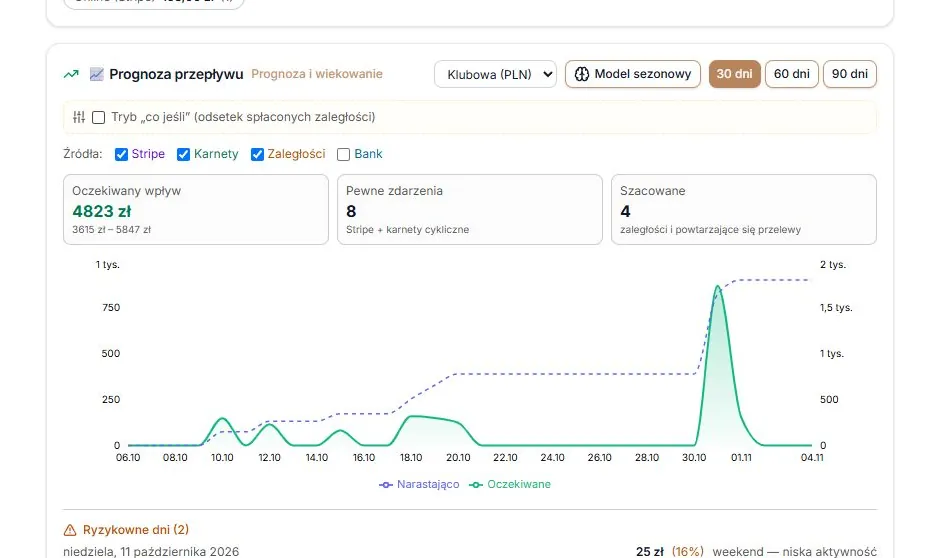Viewport: 930px width, 558px height.
Task: Click the green trending-up arrow icon
Action: tap(71, 74)
